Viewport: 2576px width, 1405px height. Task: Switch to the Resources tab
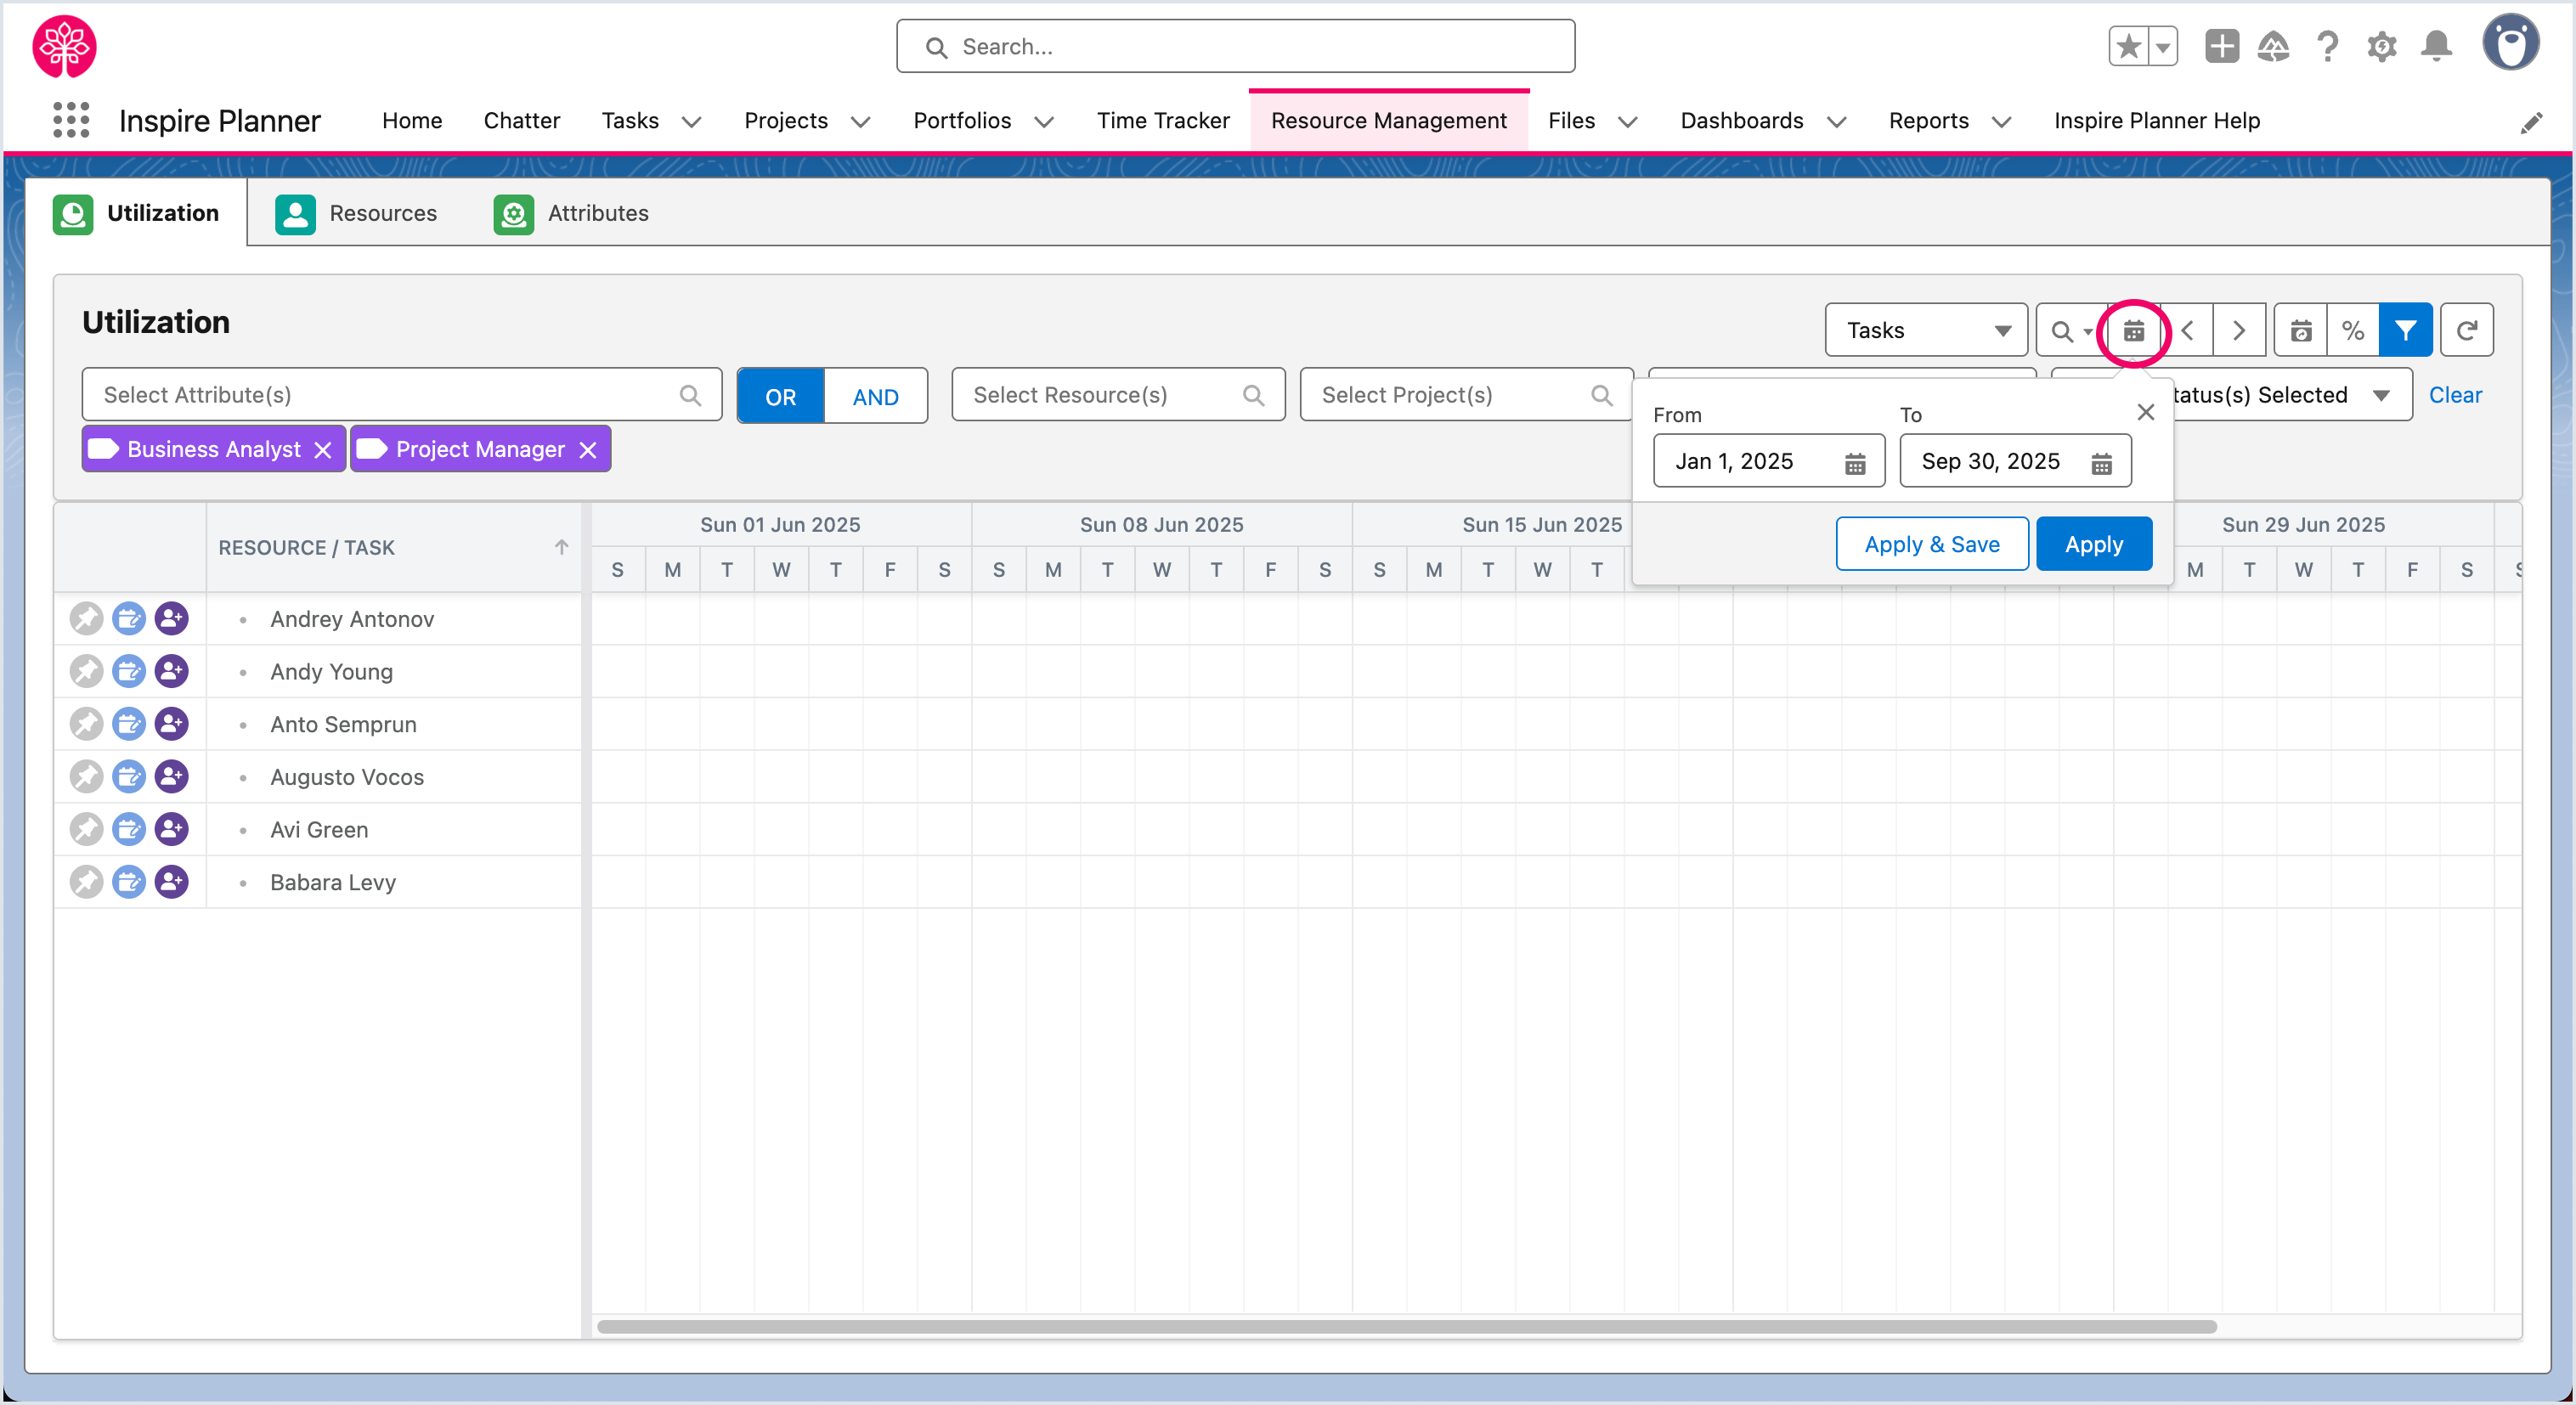356,214
